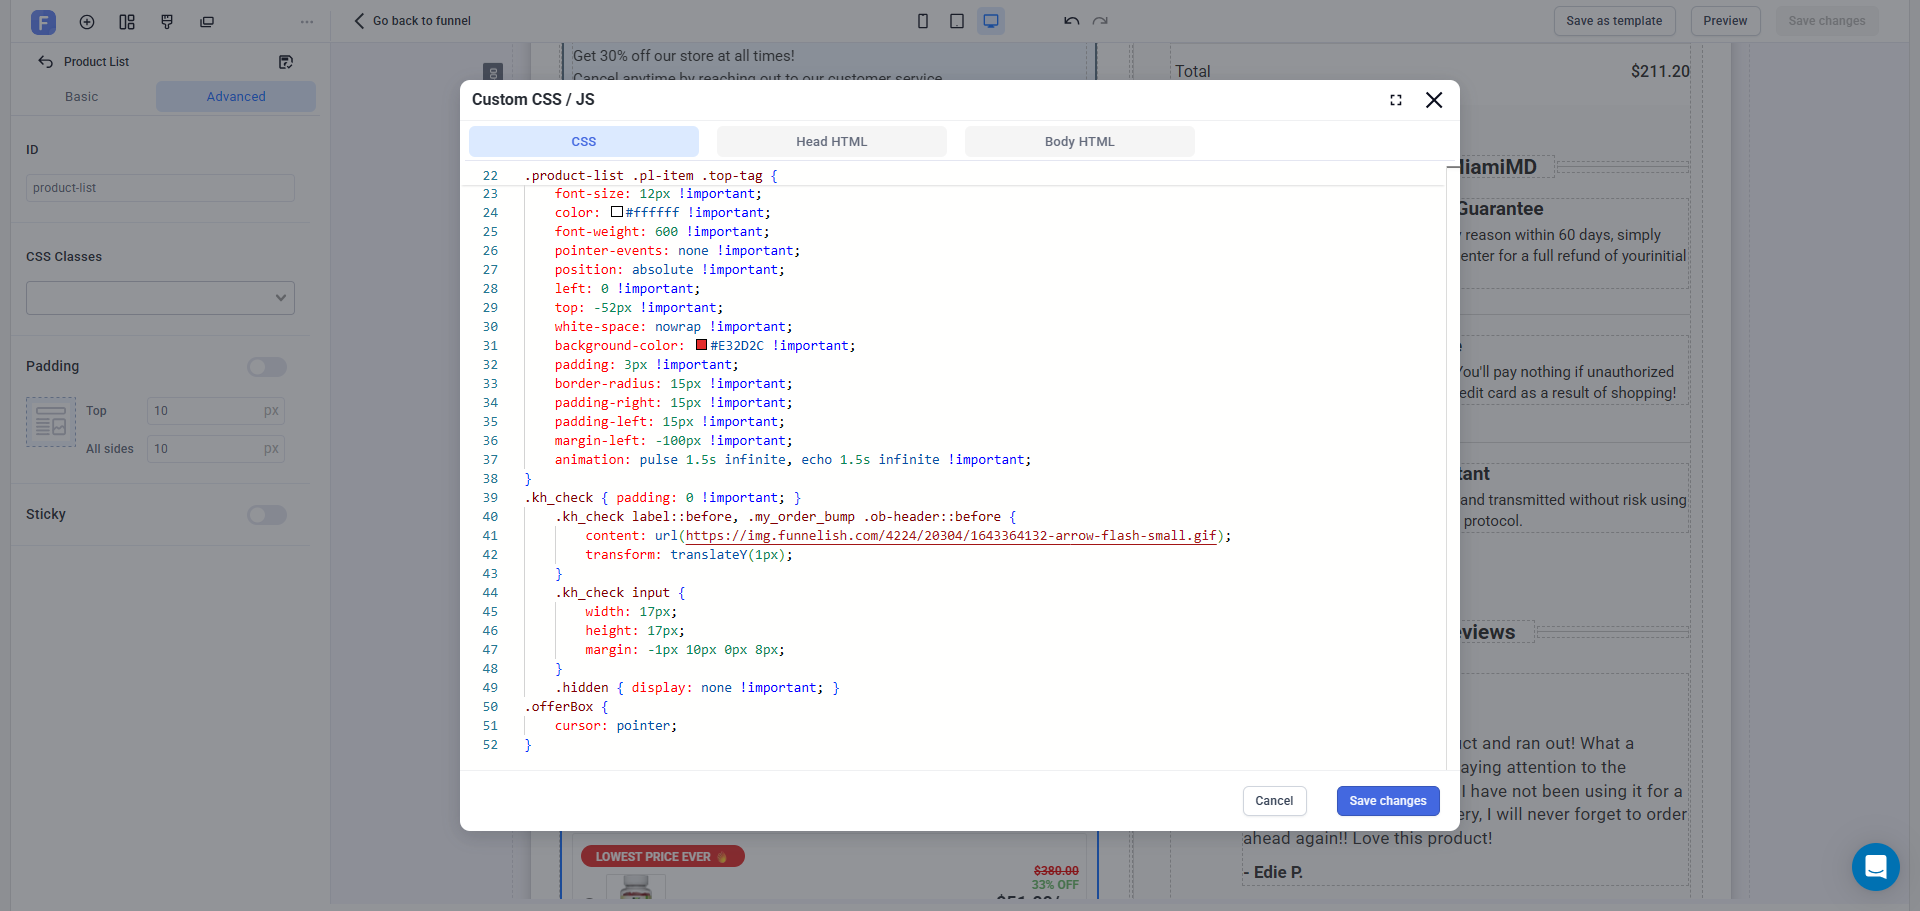Click the ID input field

pyautogui.click(x=160, y=188)
